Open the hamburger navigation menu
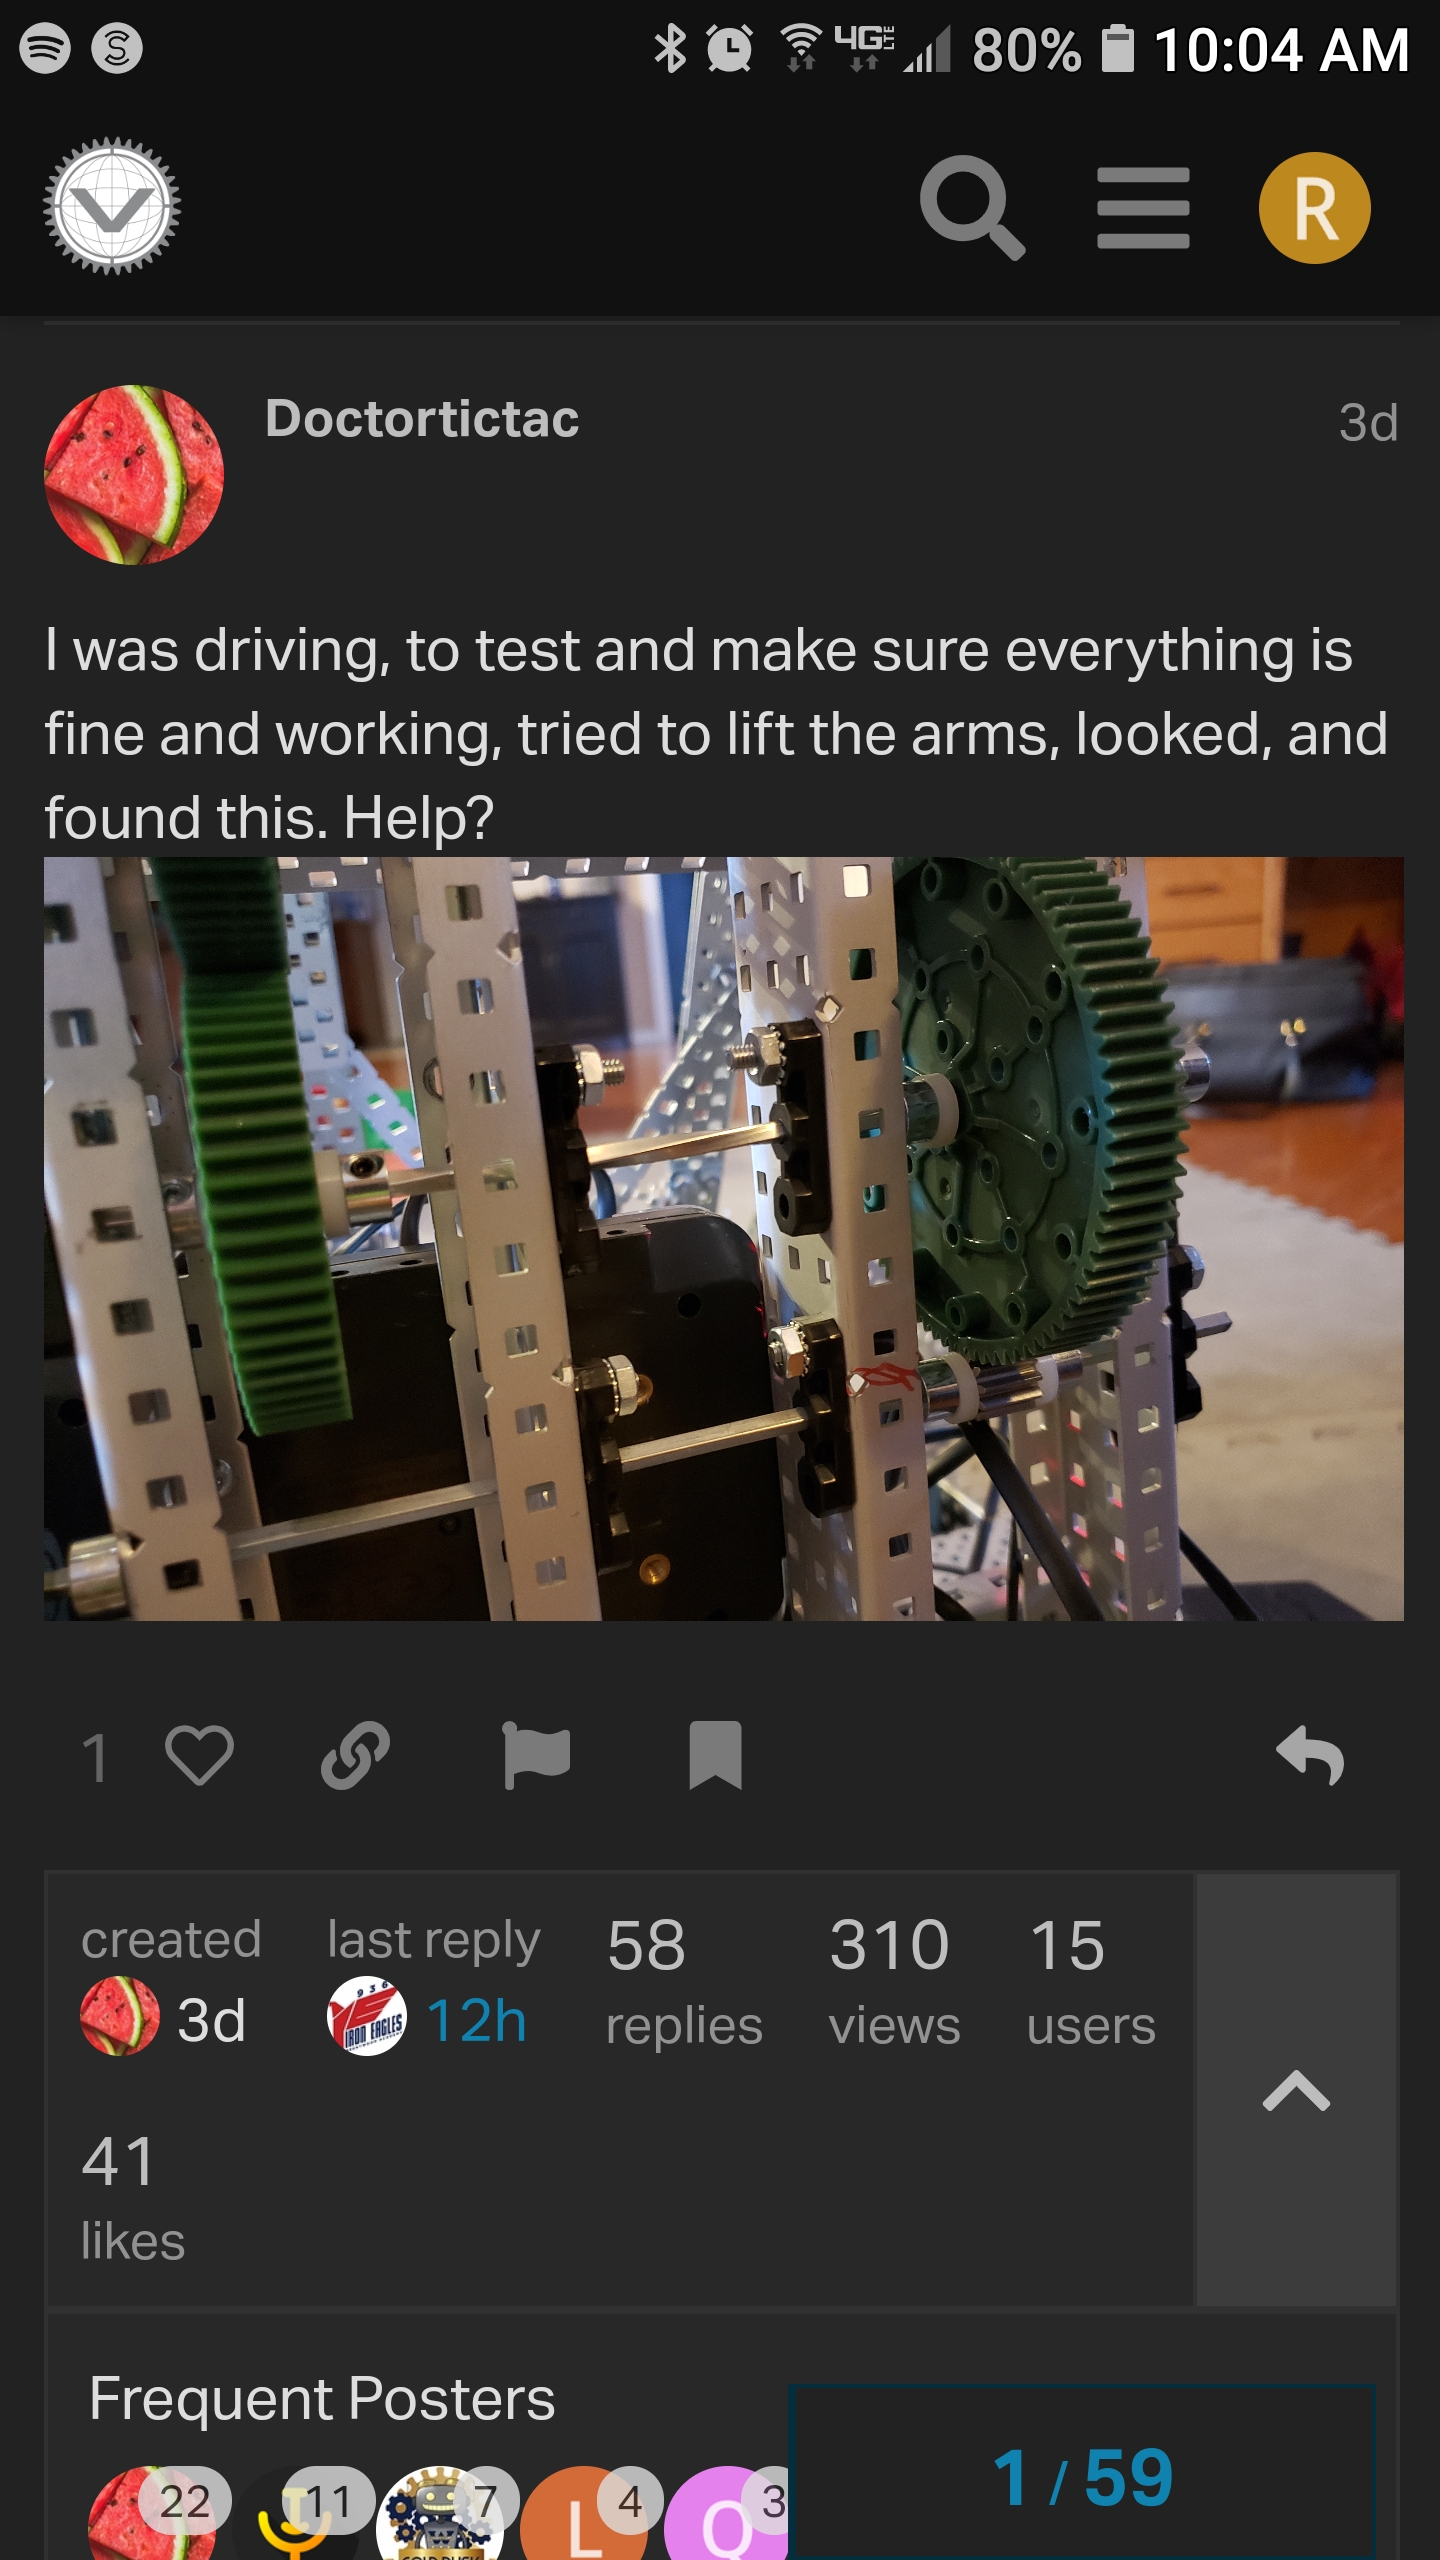1440x2560 pixels. point(1143,208)
